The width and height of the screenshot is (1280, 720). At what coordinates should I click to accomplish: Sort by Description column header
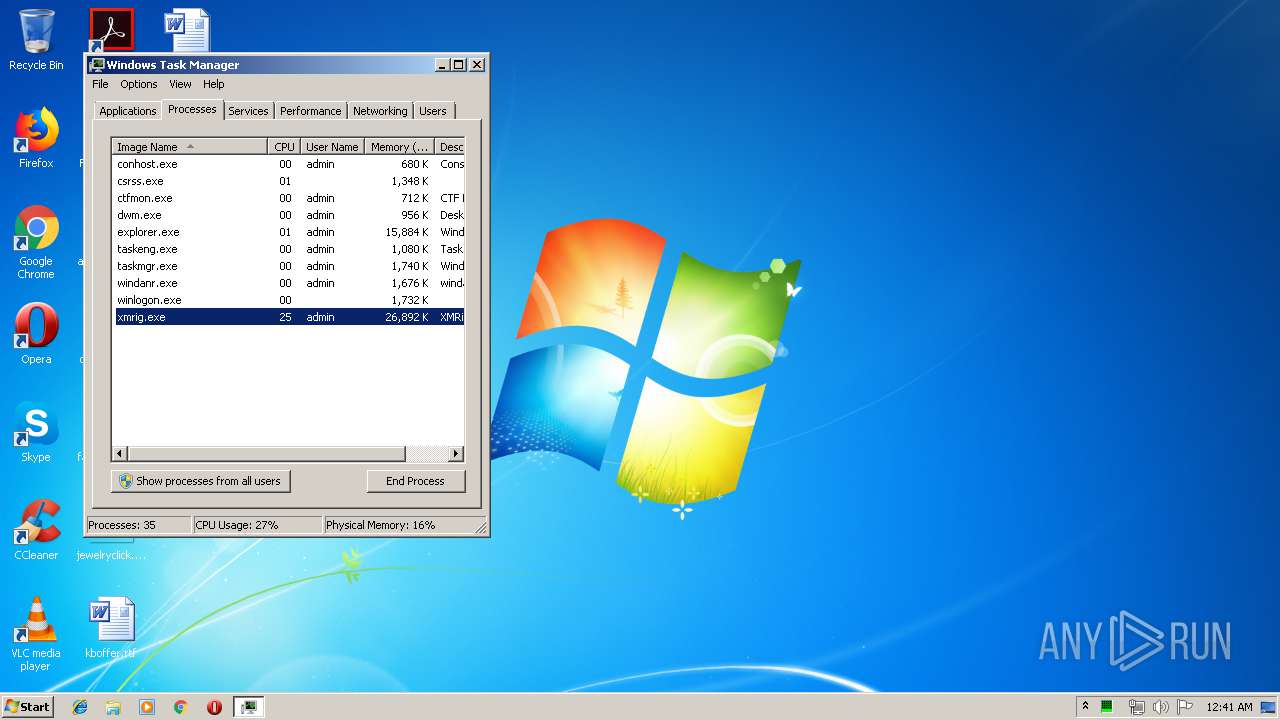click(x=450, y=147)
